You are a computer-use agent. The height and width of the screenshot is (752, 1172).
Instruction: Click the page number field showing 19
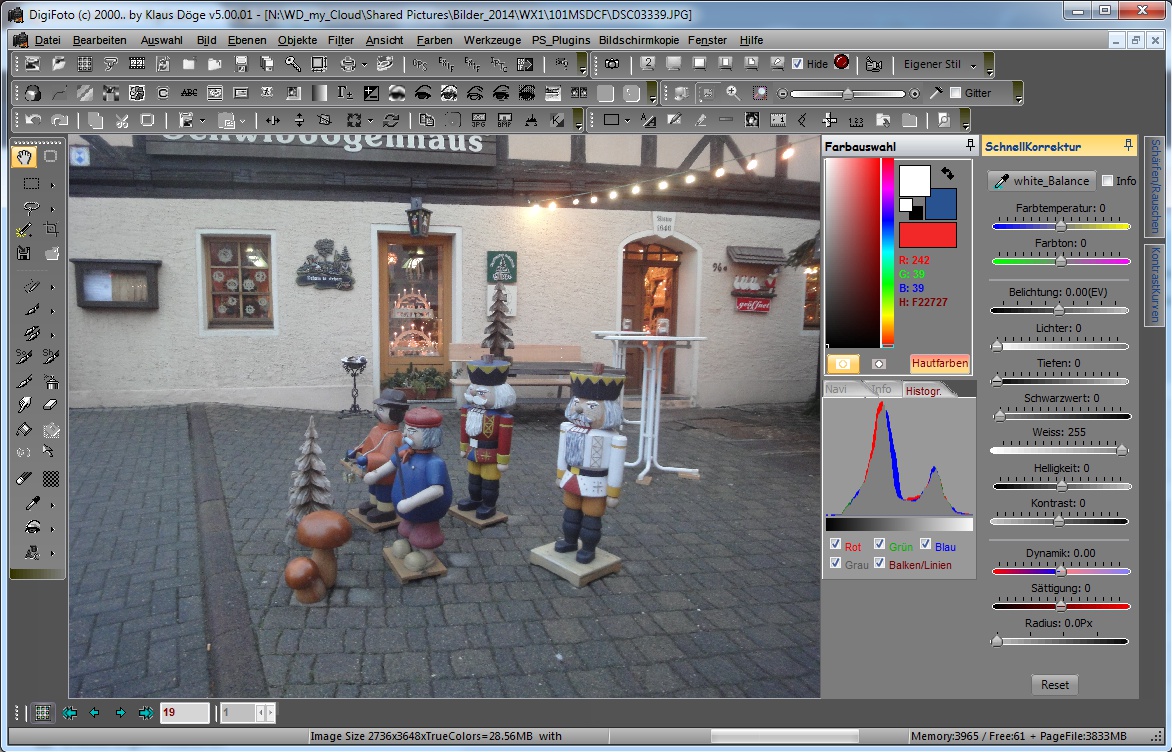pyautogui.click(x=184, y=714)
